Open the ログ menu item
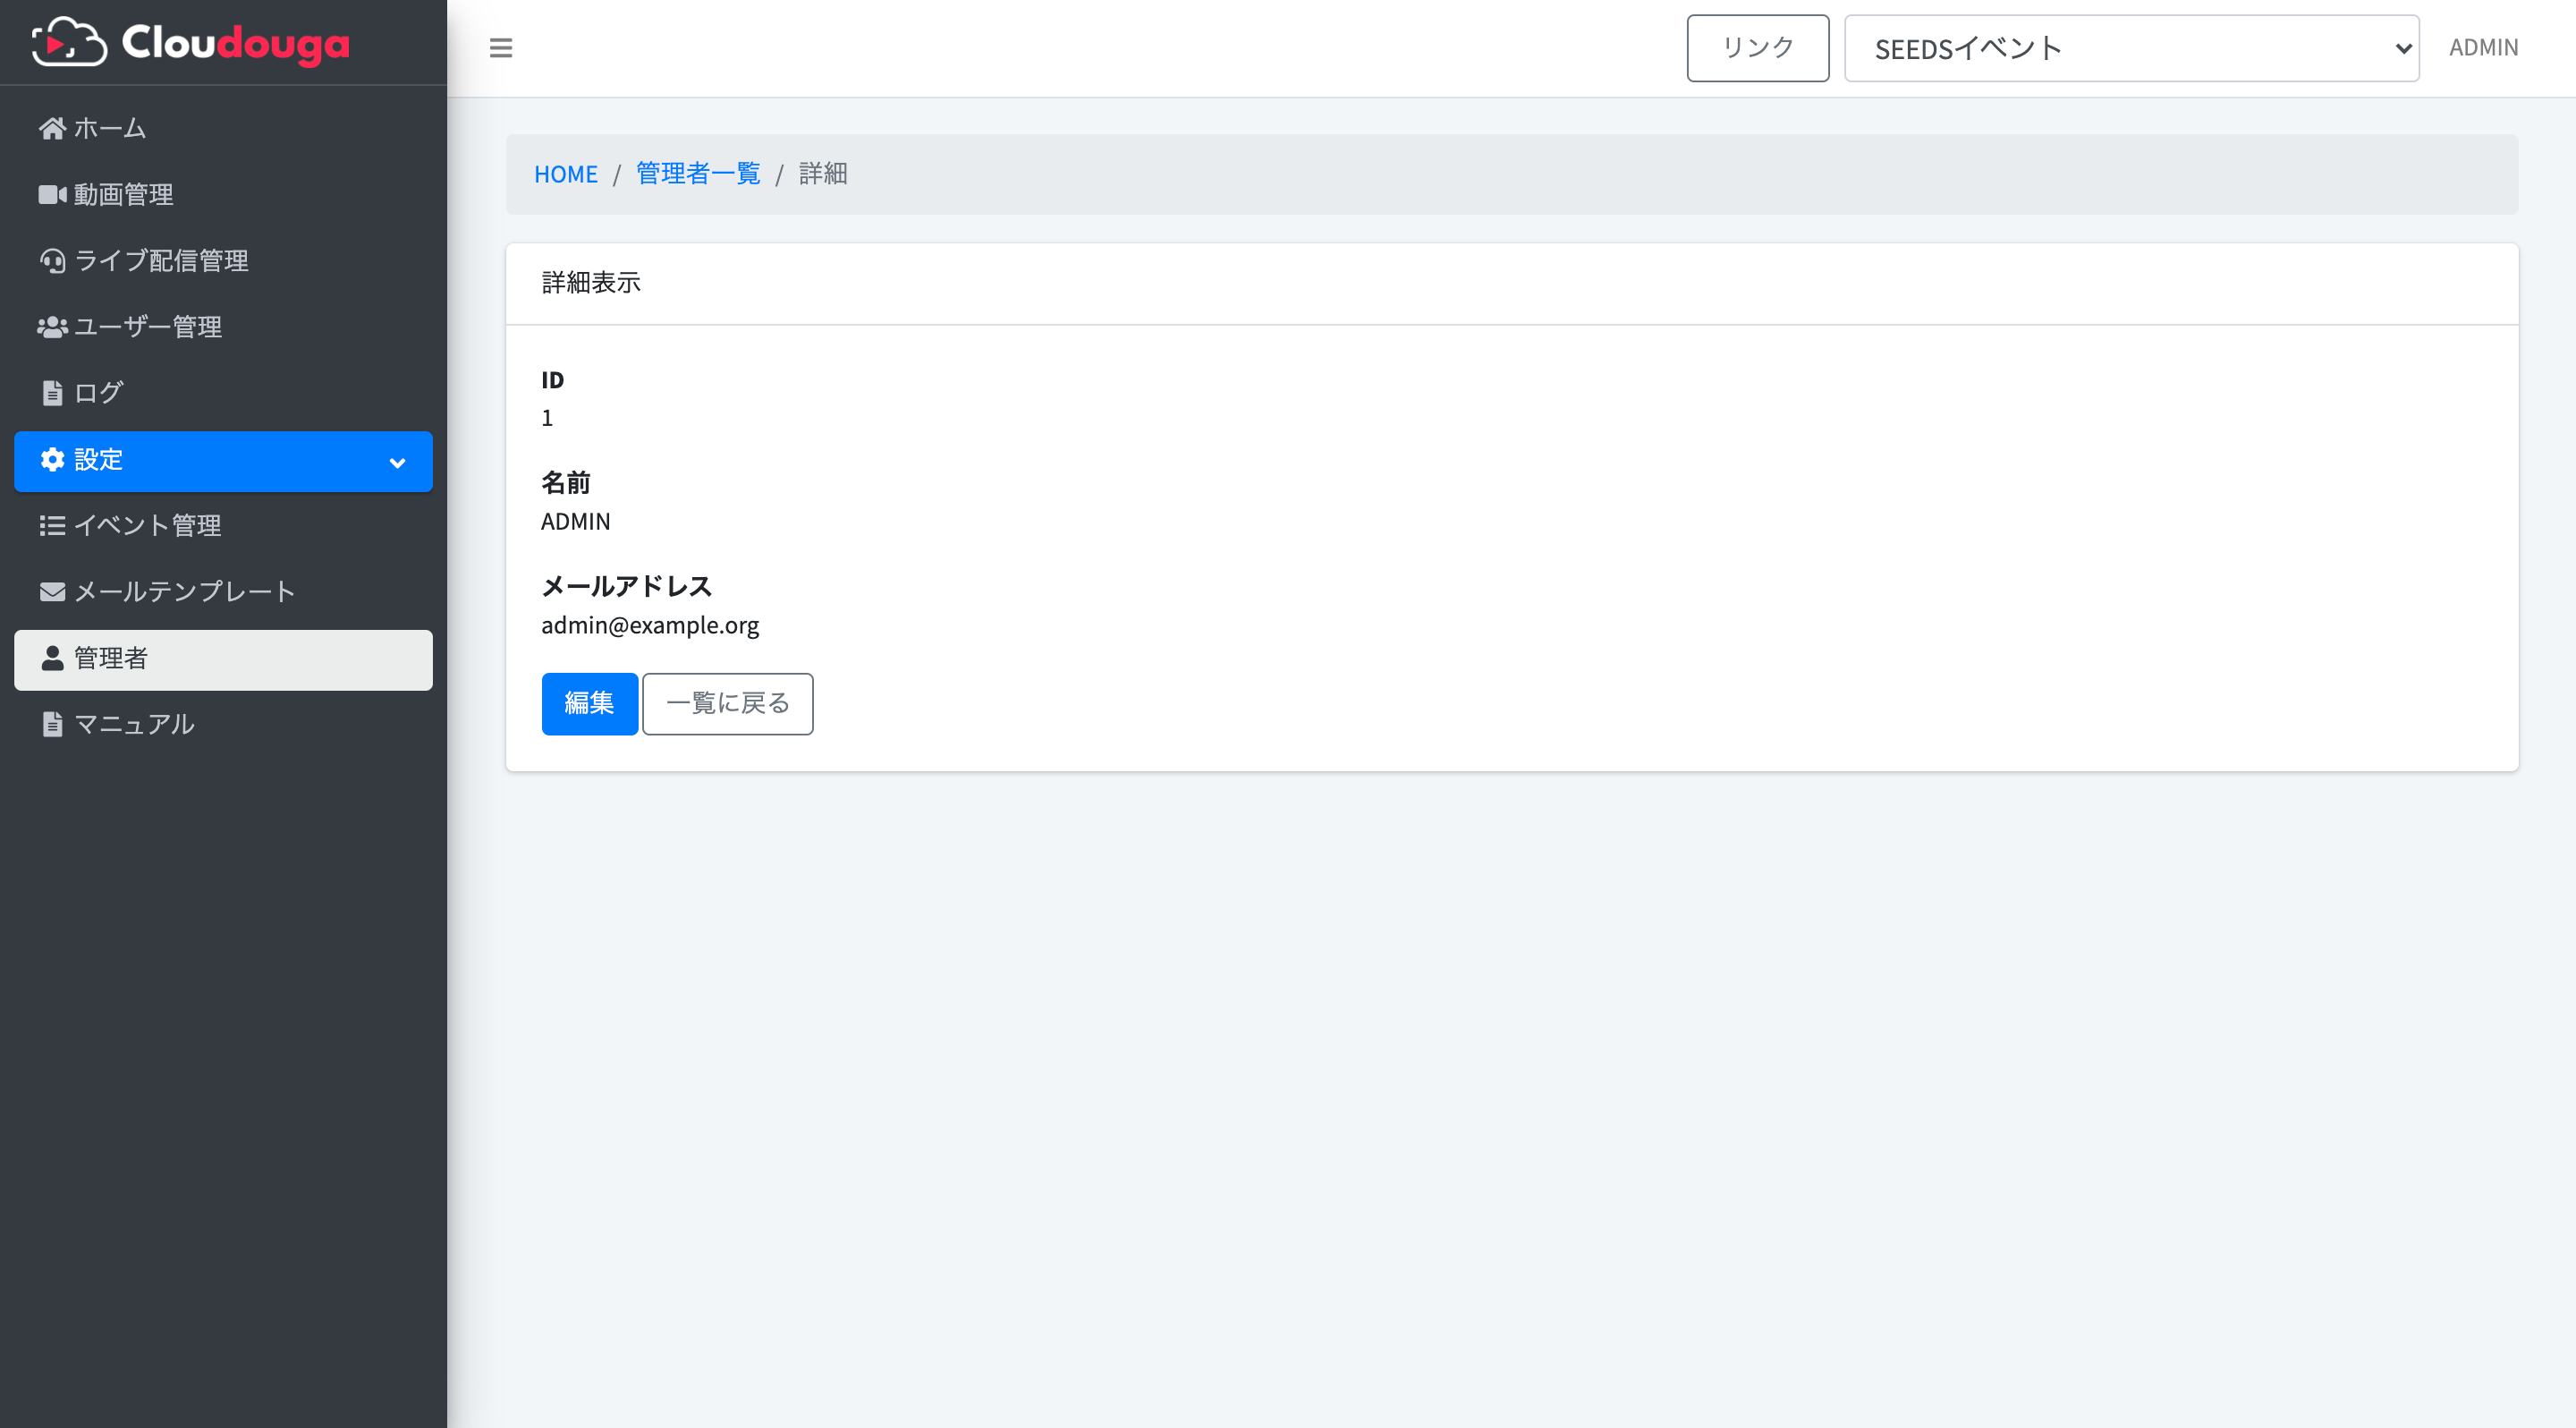This screenshot has width=2576, height=1428. (223, 393)
